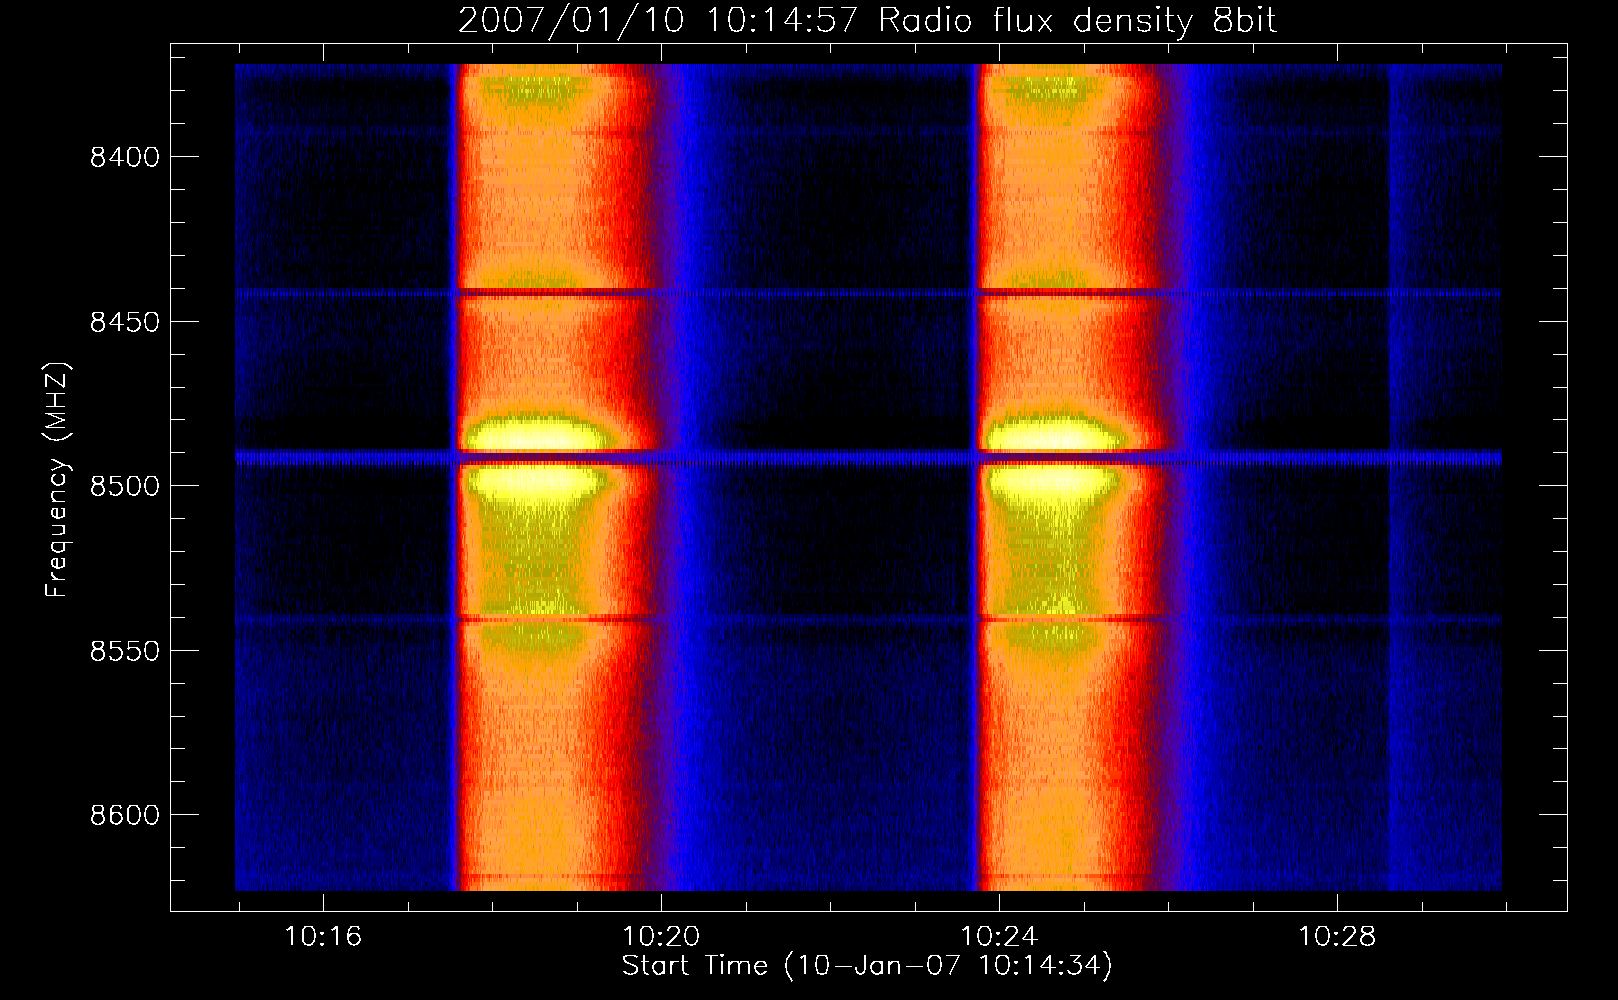Click the 8500 frequency tick label

(x=125, y=487)
